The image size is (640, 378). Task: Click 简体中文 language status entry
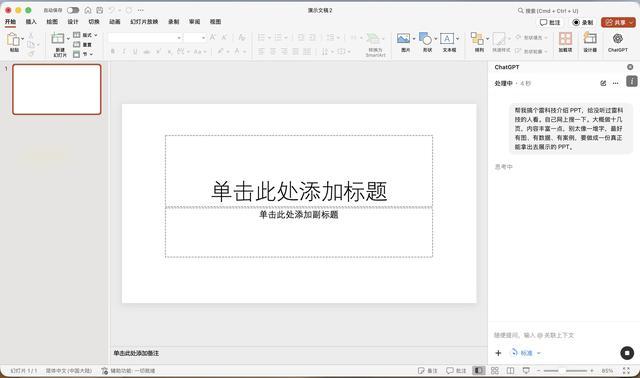pyautogui.click(x=69, y=371)
